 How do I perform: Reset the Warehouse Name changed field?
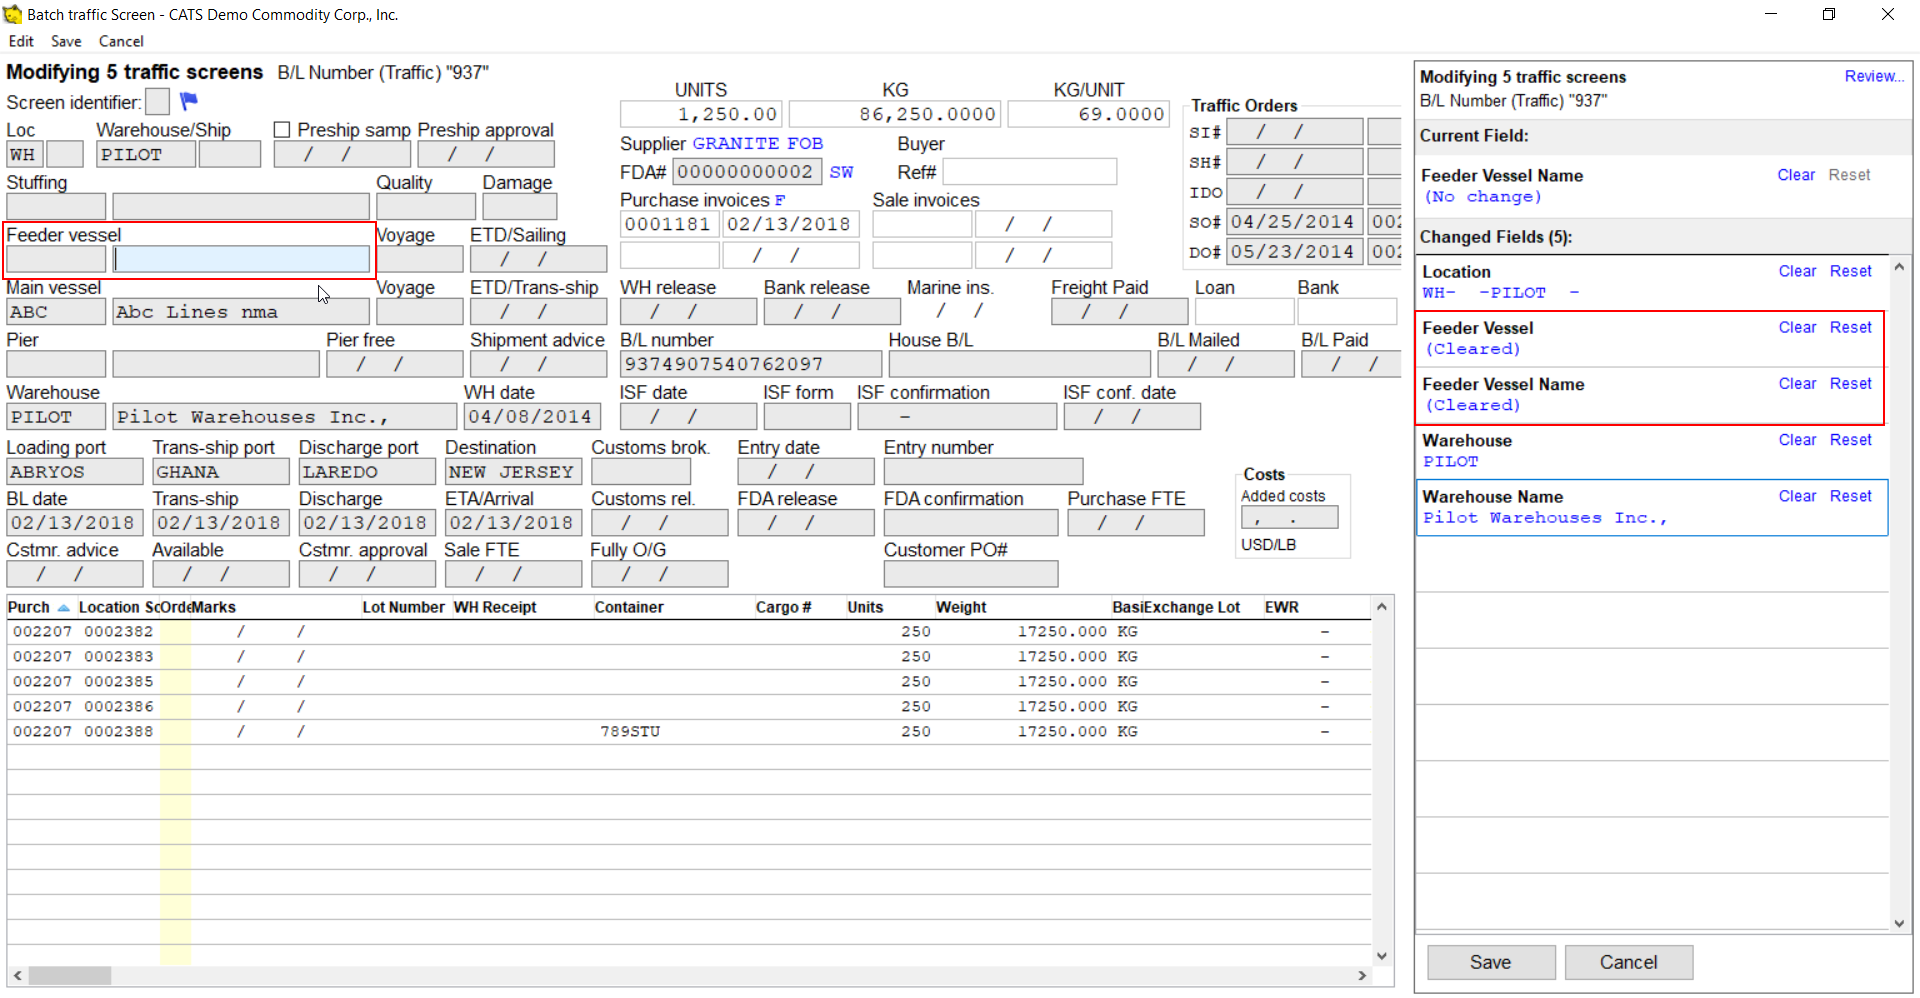pyautogui.click(x=1851, y=496)
